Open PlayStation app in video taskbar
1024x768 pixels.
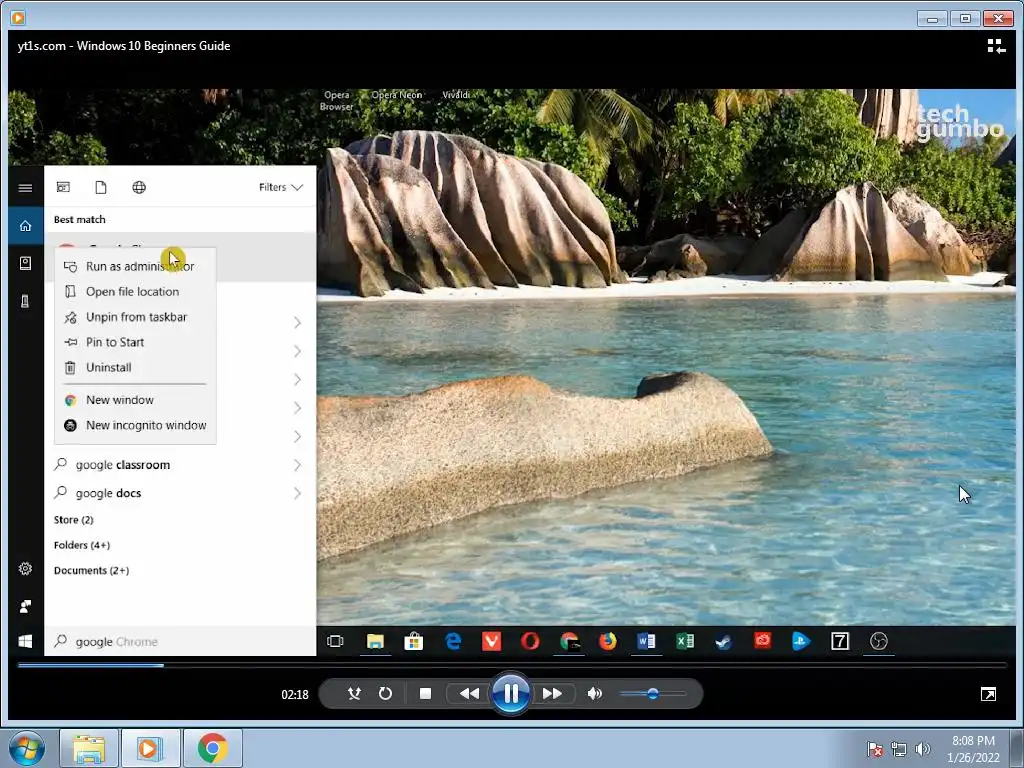pyautogui.click(x=801, y=641)
